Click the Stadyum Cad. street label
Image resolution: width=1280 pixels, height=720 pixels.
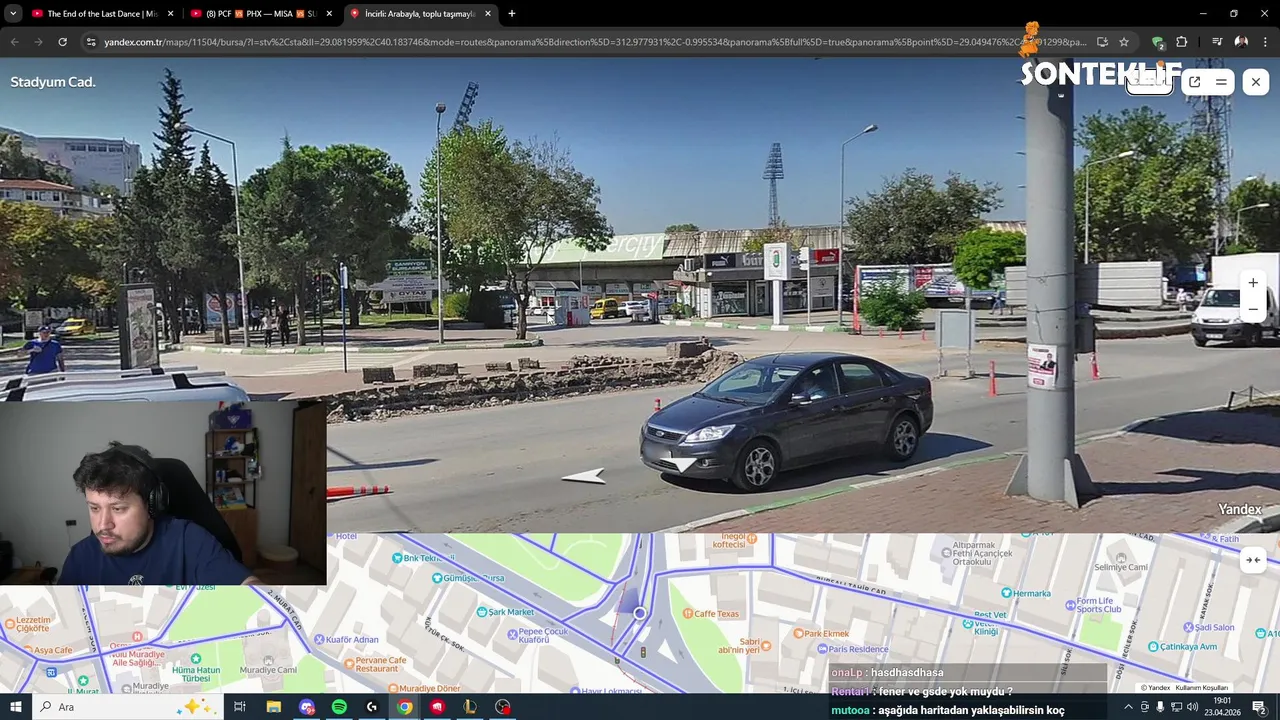(x=53, y=82)
